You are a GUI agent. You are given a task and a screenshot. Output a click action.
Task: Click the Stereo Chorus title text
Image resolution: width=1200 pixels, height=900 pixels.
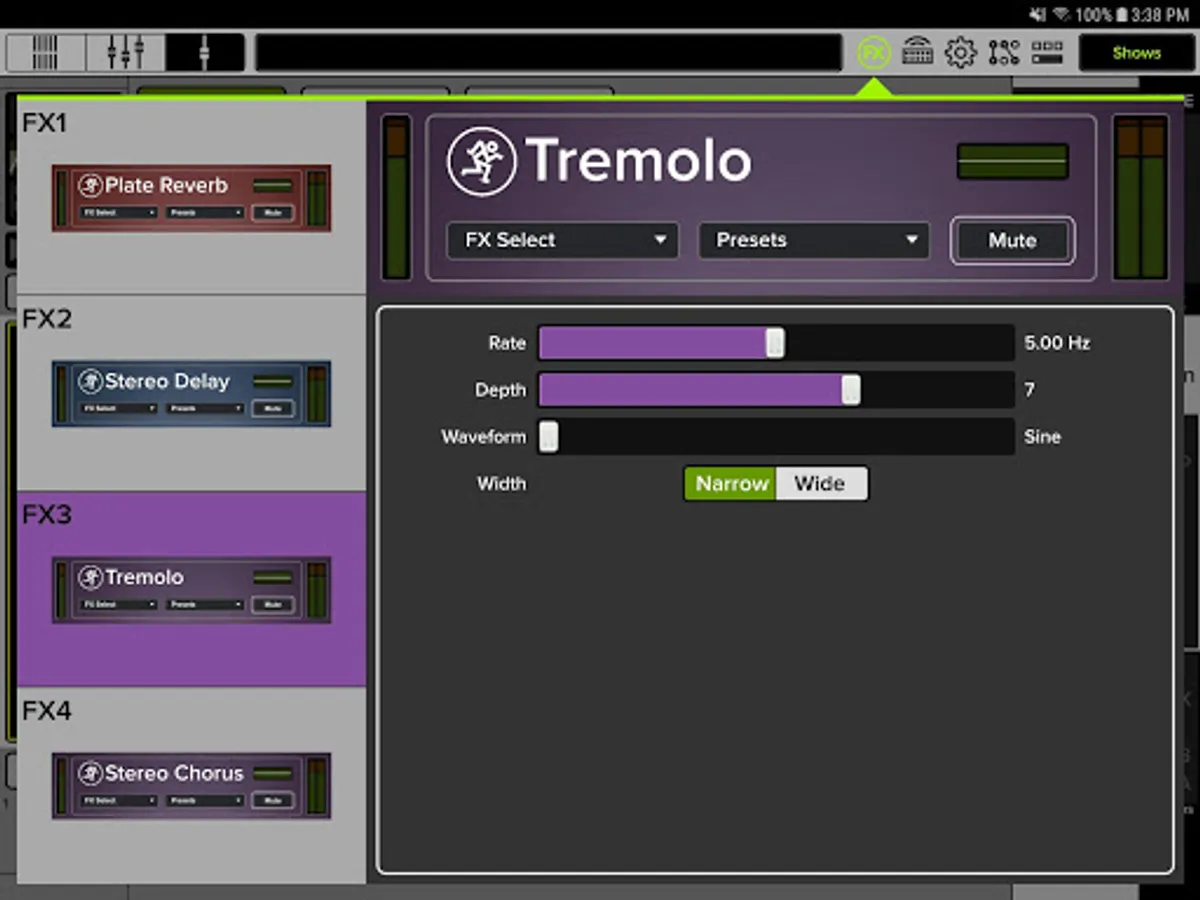click(x=174, y=774)
